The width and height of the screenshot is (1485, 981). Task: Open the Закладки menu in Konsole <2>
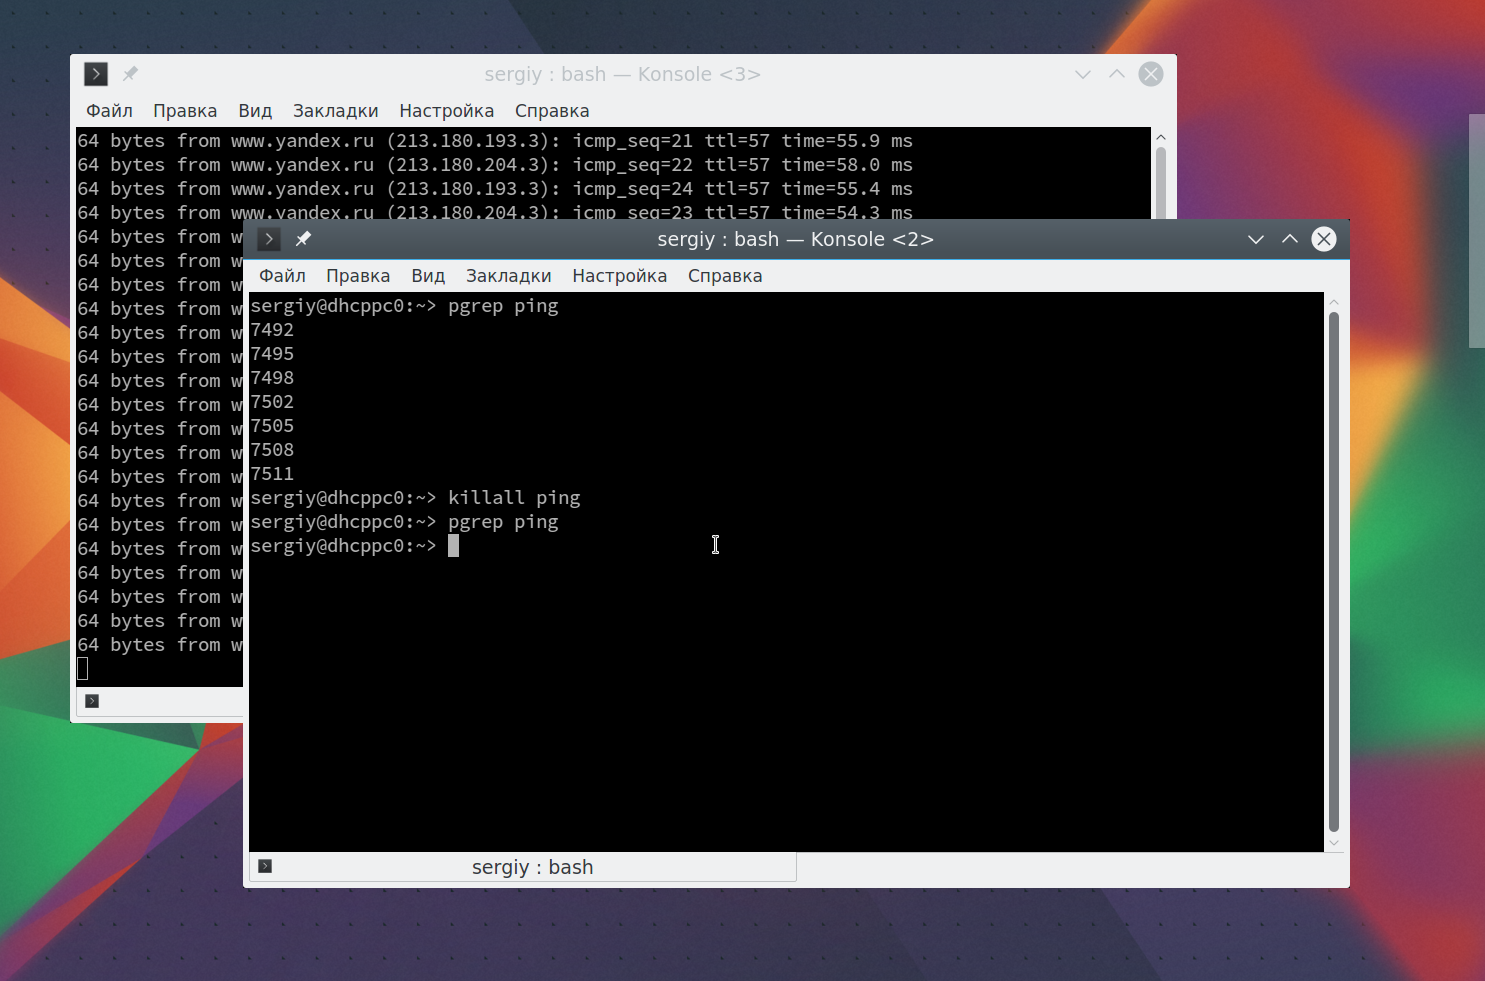(x=508, y=276)
